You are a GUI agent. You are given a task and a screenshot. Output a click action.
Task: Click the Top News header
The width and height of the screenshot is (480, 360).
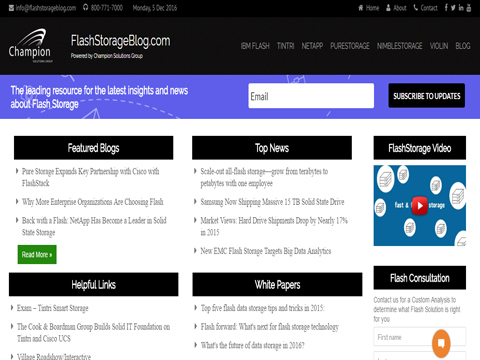click(x=272, y=148)
